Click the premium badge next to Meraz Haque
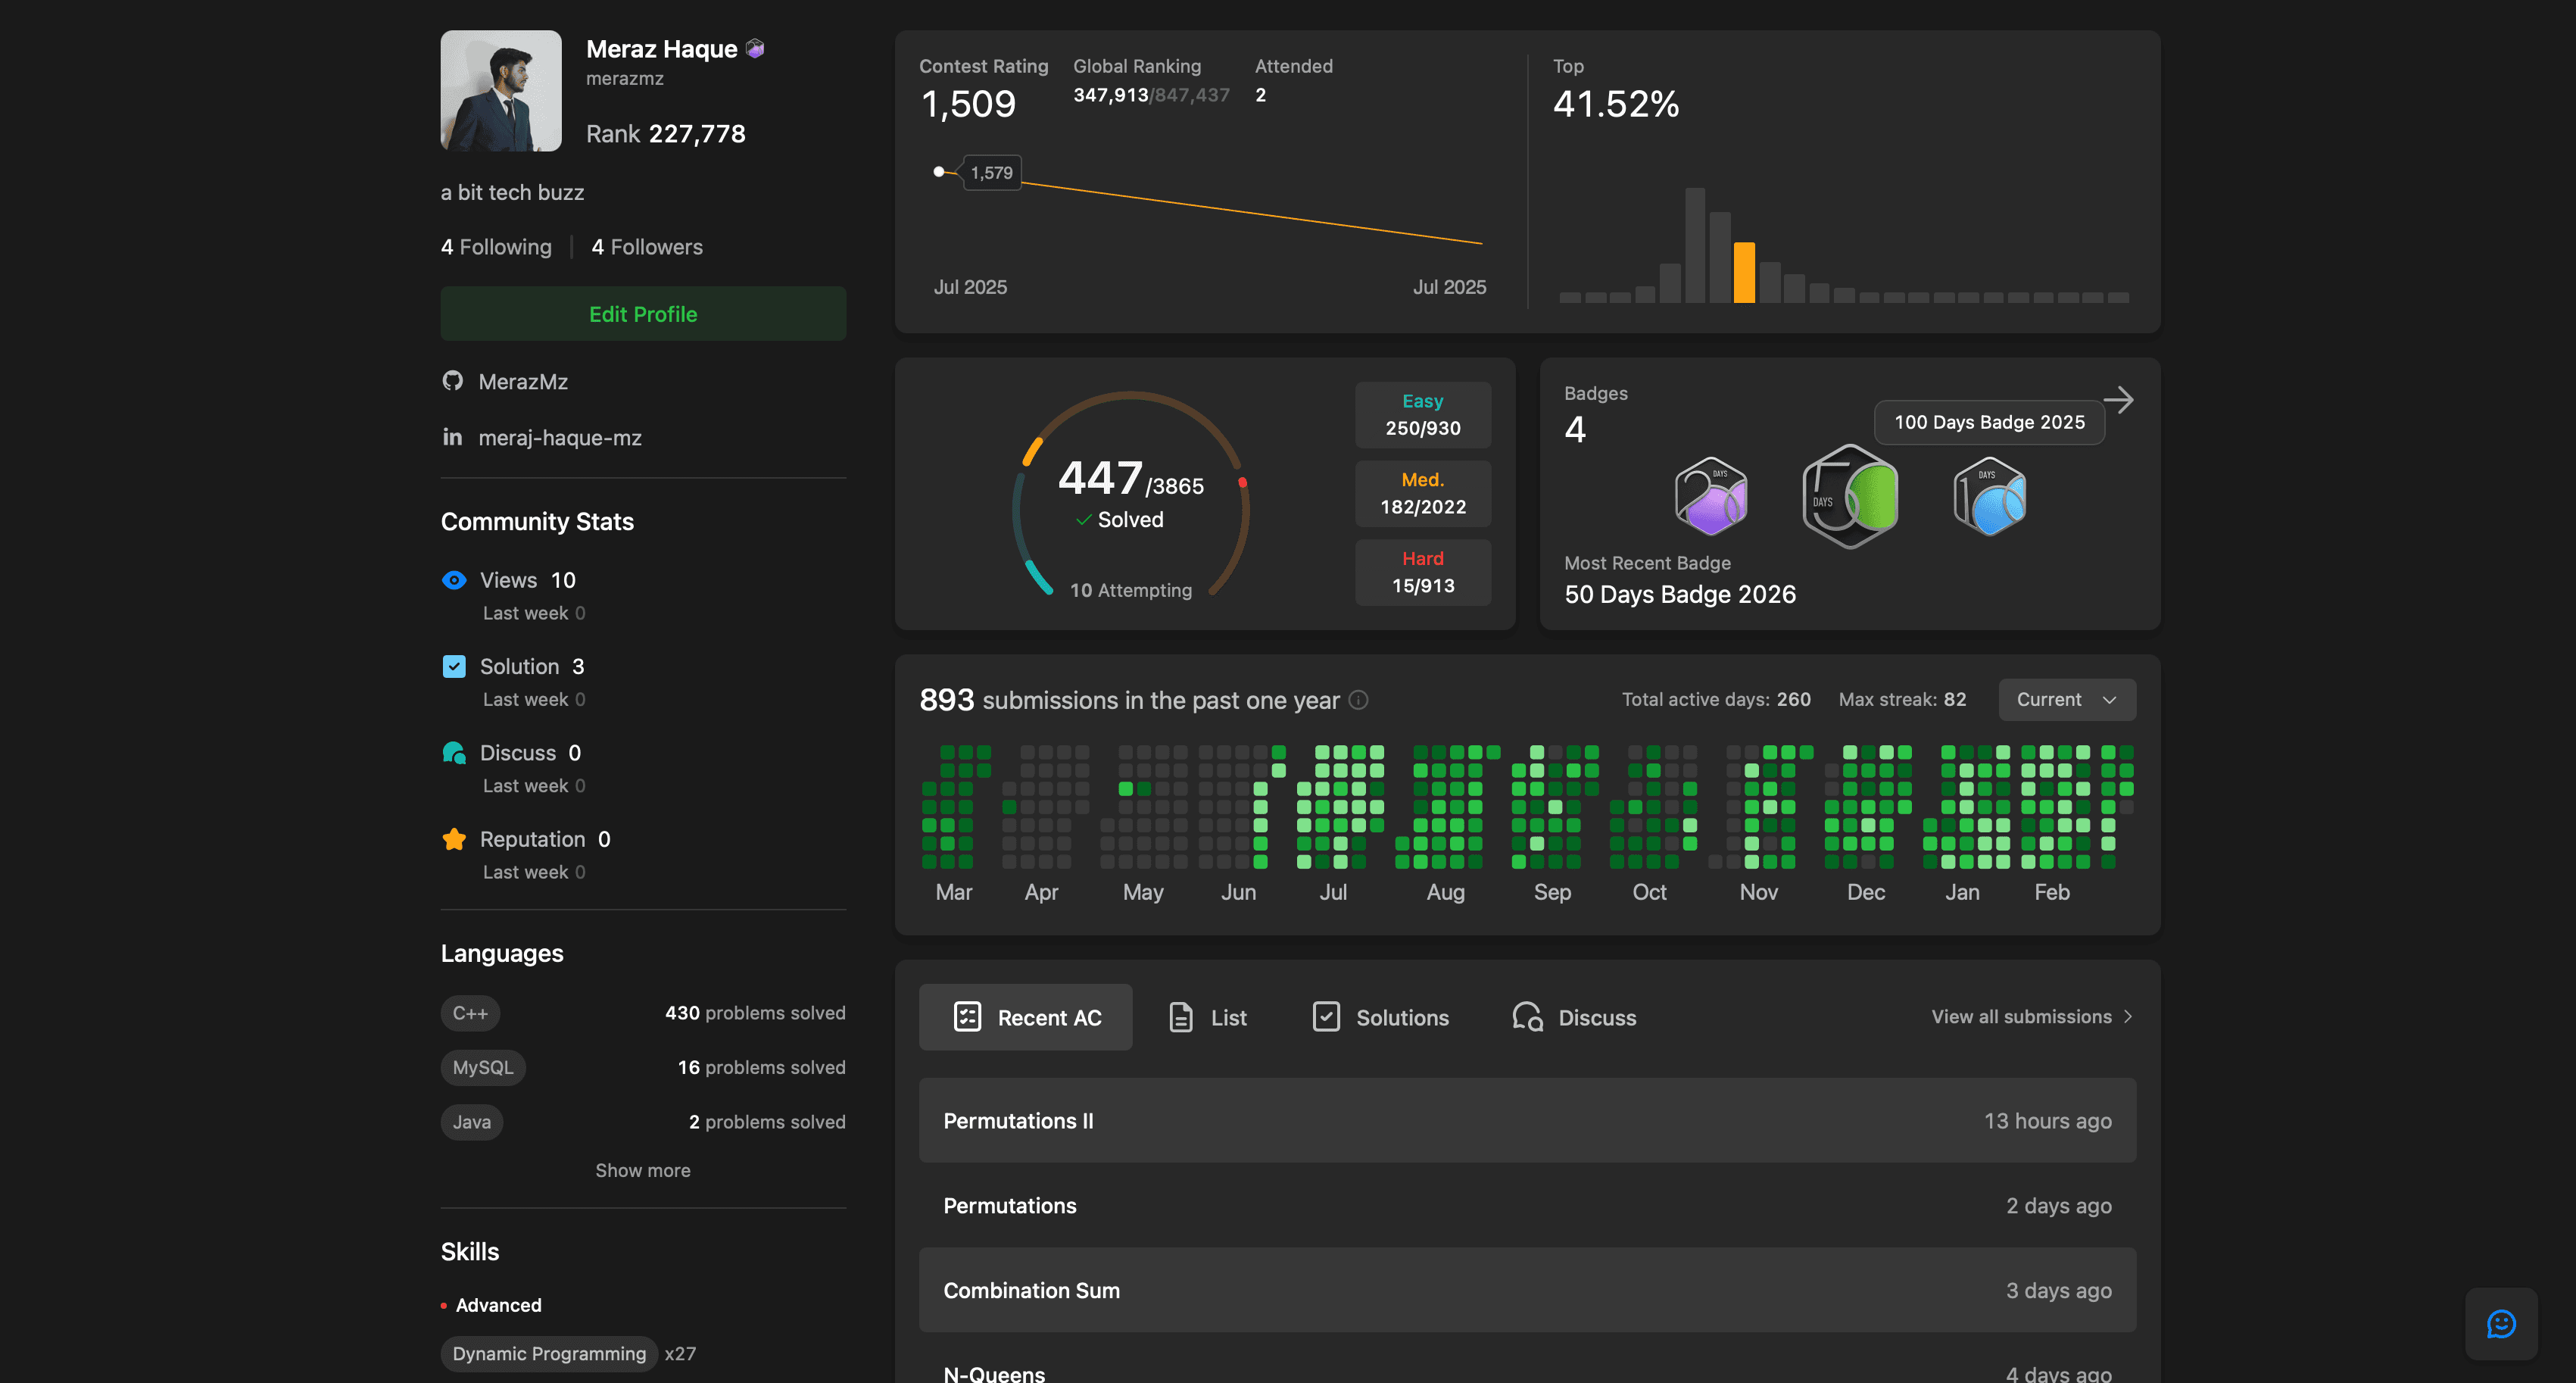 pos(756,48)
